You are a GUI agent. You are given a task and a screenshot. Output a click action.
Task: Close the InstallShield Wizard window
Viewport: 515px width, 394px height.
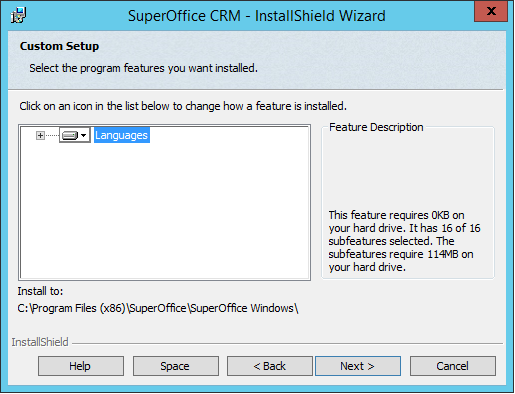click(x=491, y=11)
